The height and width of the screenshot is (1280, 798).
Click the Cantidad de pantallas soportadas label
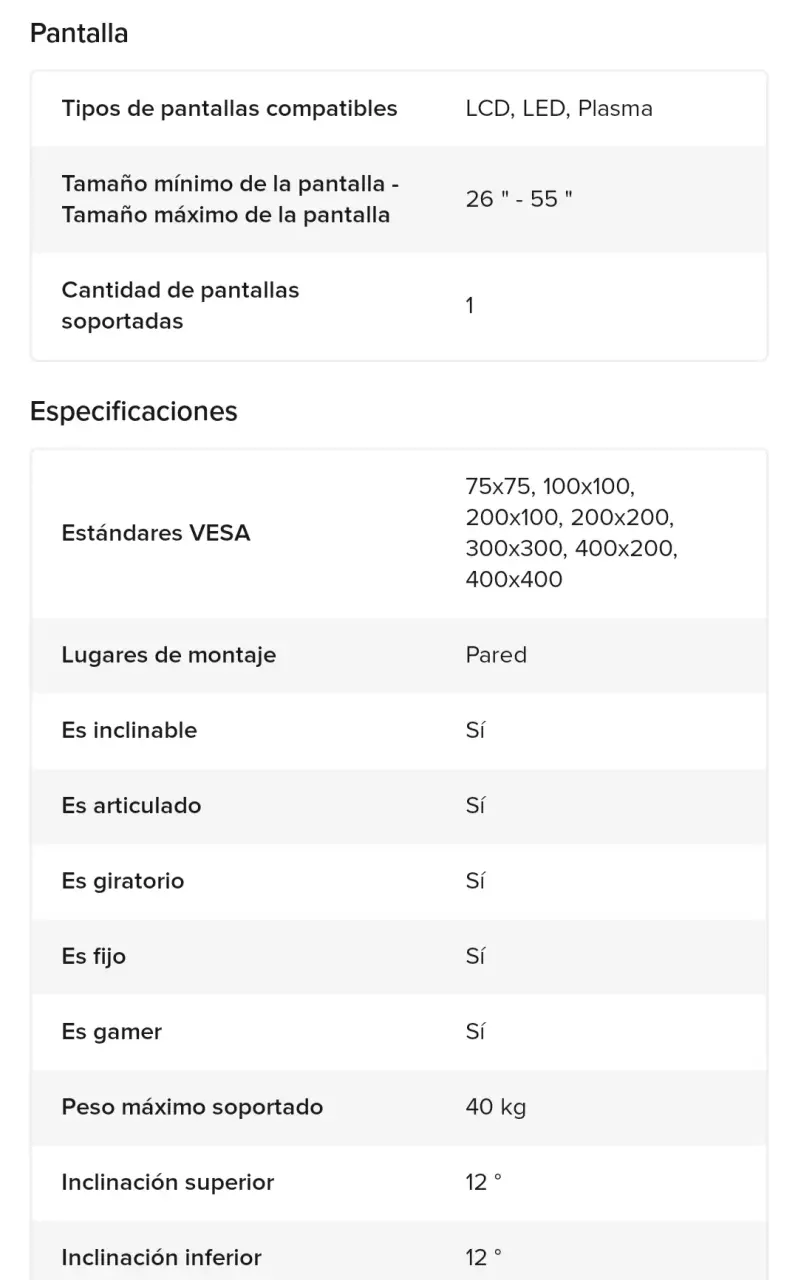tap(180, 305)
